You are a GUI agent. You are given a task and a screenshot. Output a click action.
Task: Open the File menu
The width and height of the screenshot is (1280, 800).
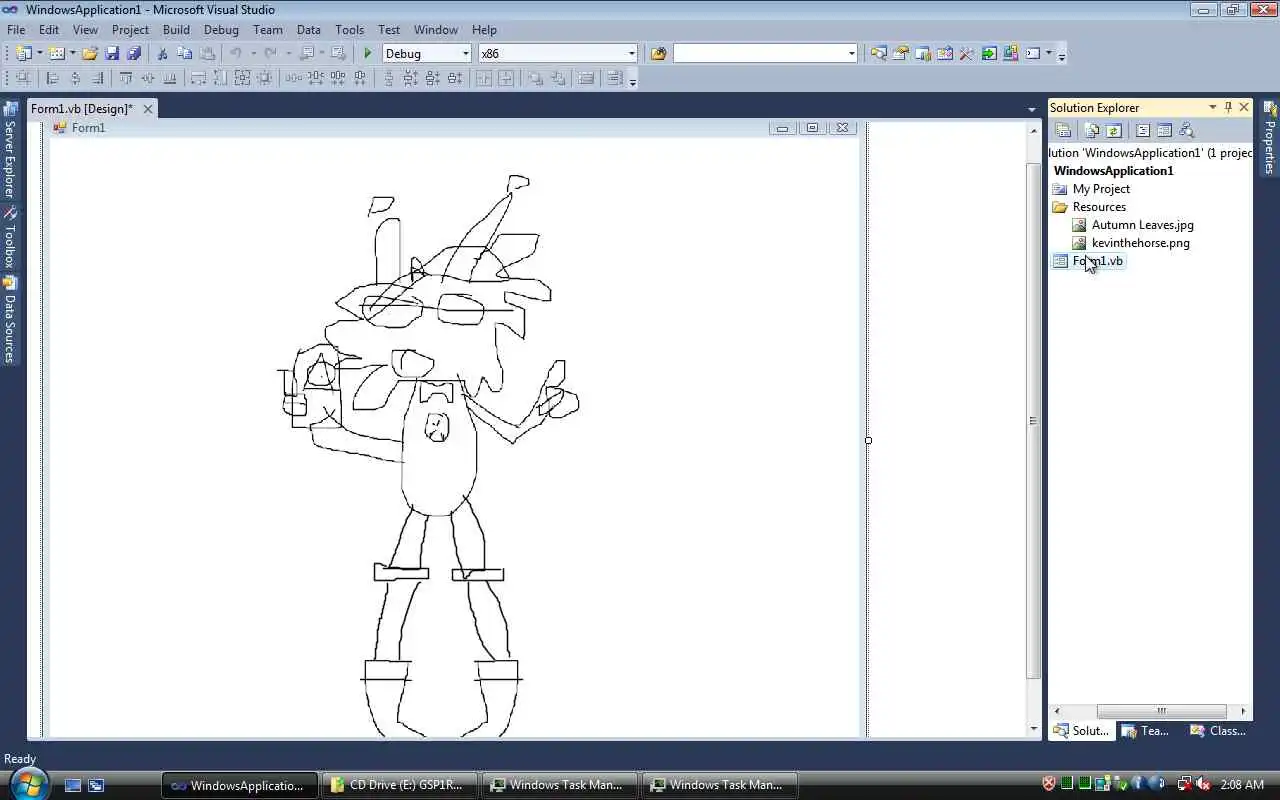[16, 30]
